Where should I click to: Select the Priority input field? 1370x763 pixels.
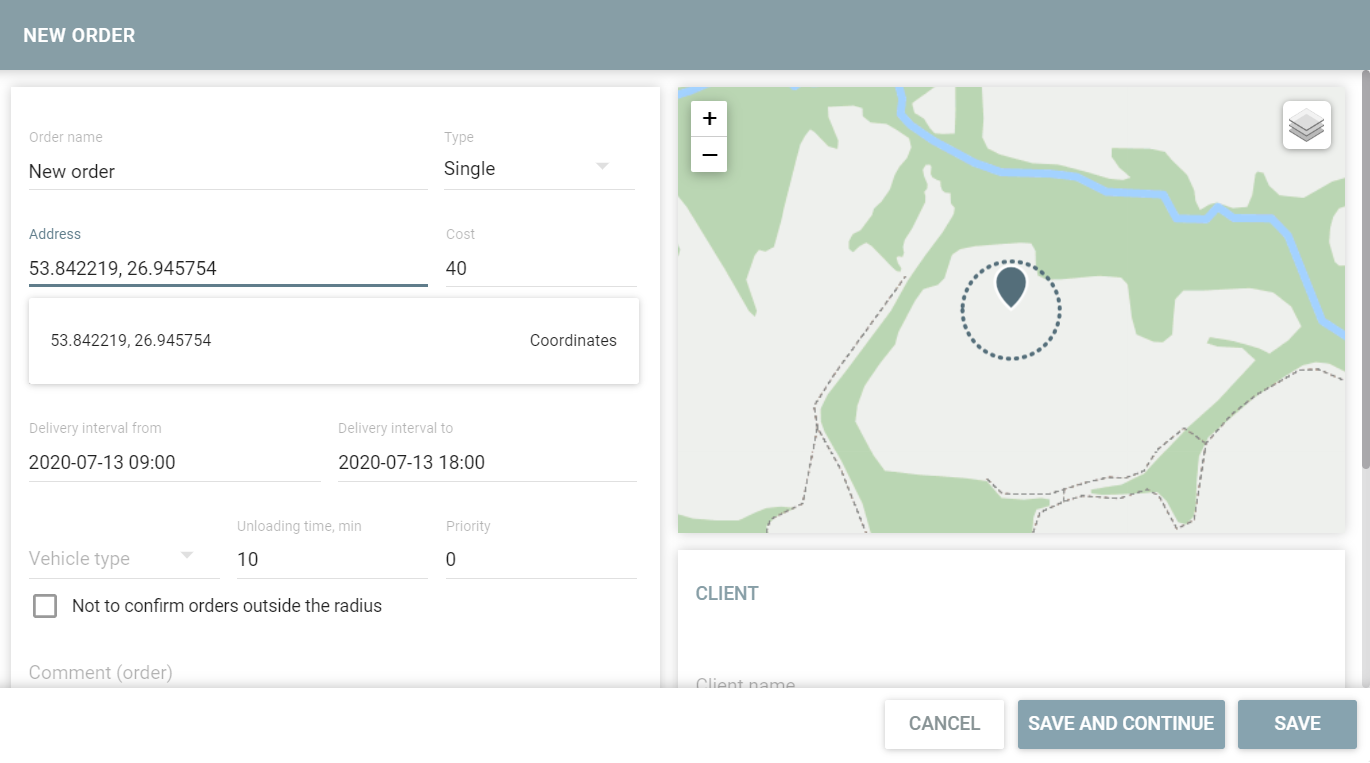tap(540, 559)
